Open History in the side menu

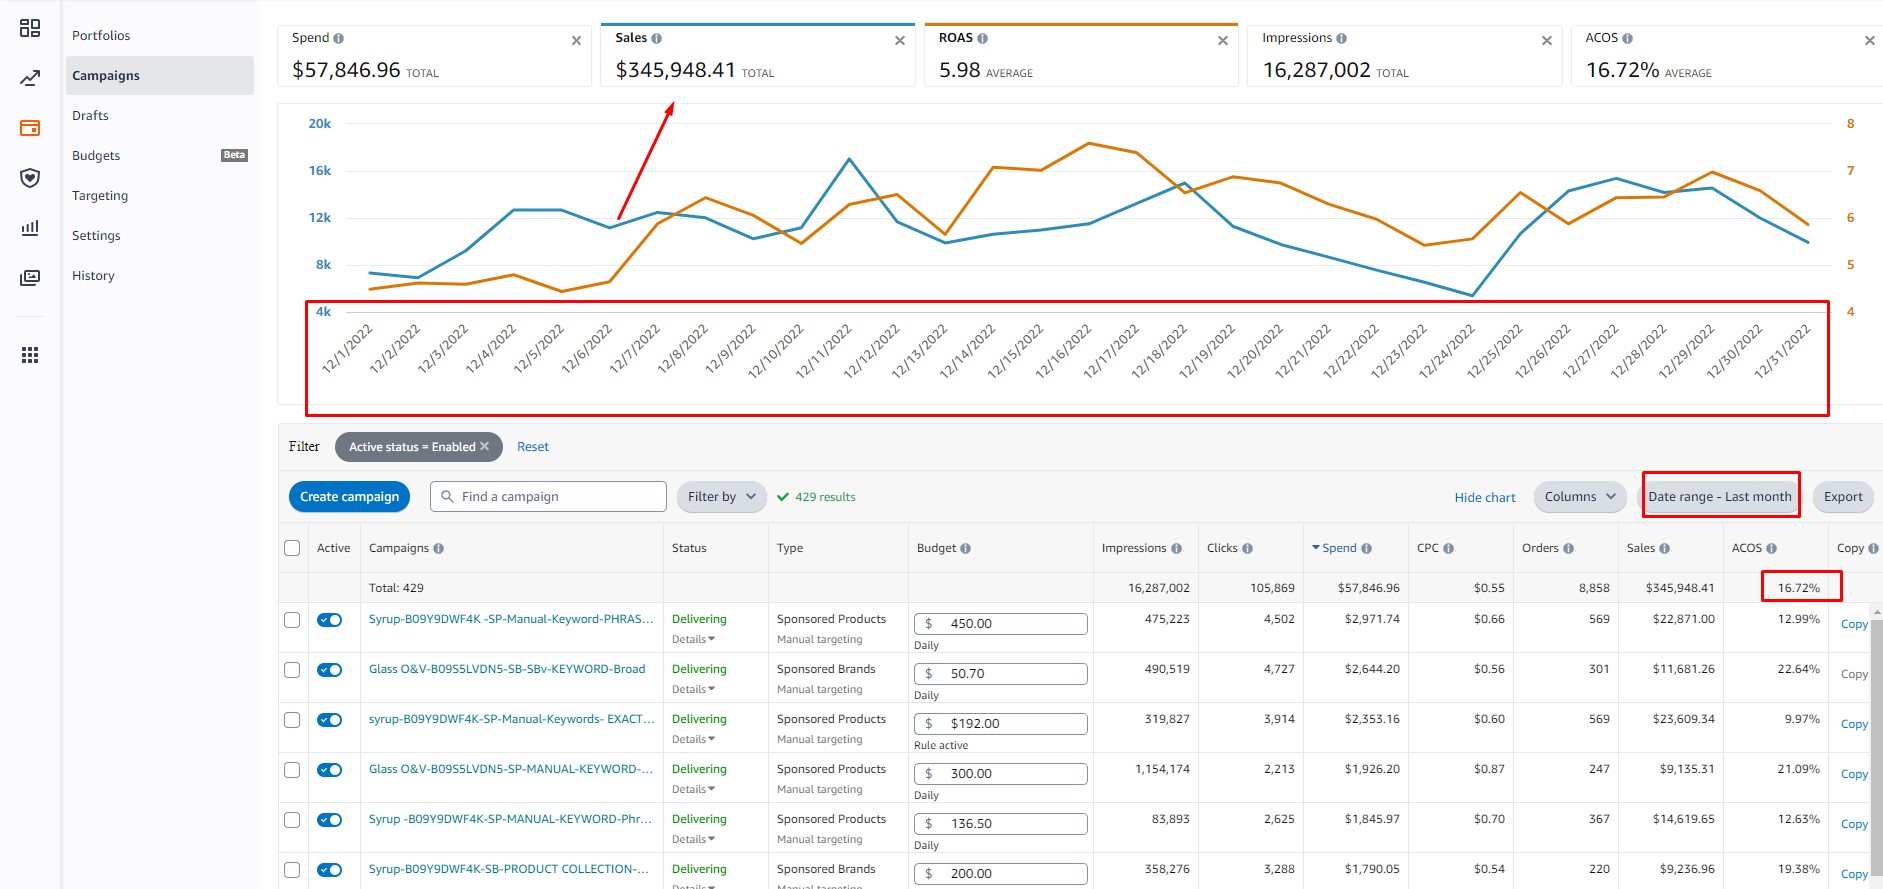pos(93,275)
